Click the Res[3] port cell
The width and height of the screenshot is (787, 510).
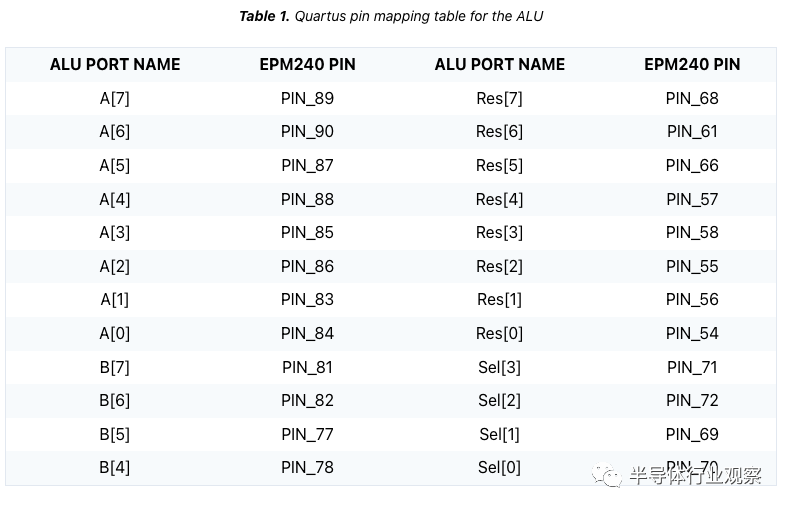tap(499, 232)
